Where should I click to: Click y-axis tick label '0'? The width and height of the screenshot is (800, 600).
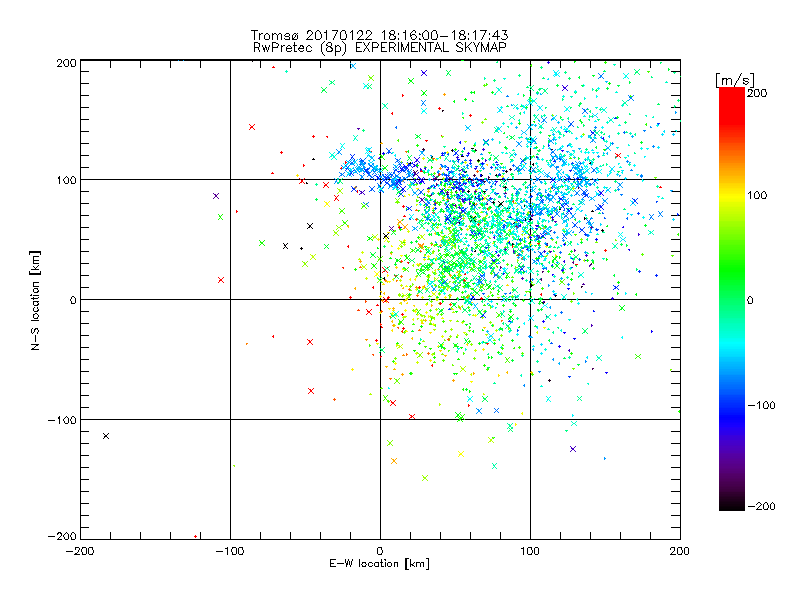pyautogui.click(x=73, y=300)
